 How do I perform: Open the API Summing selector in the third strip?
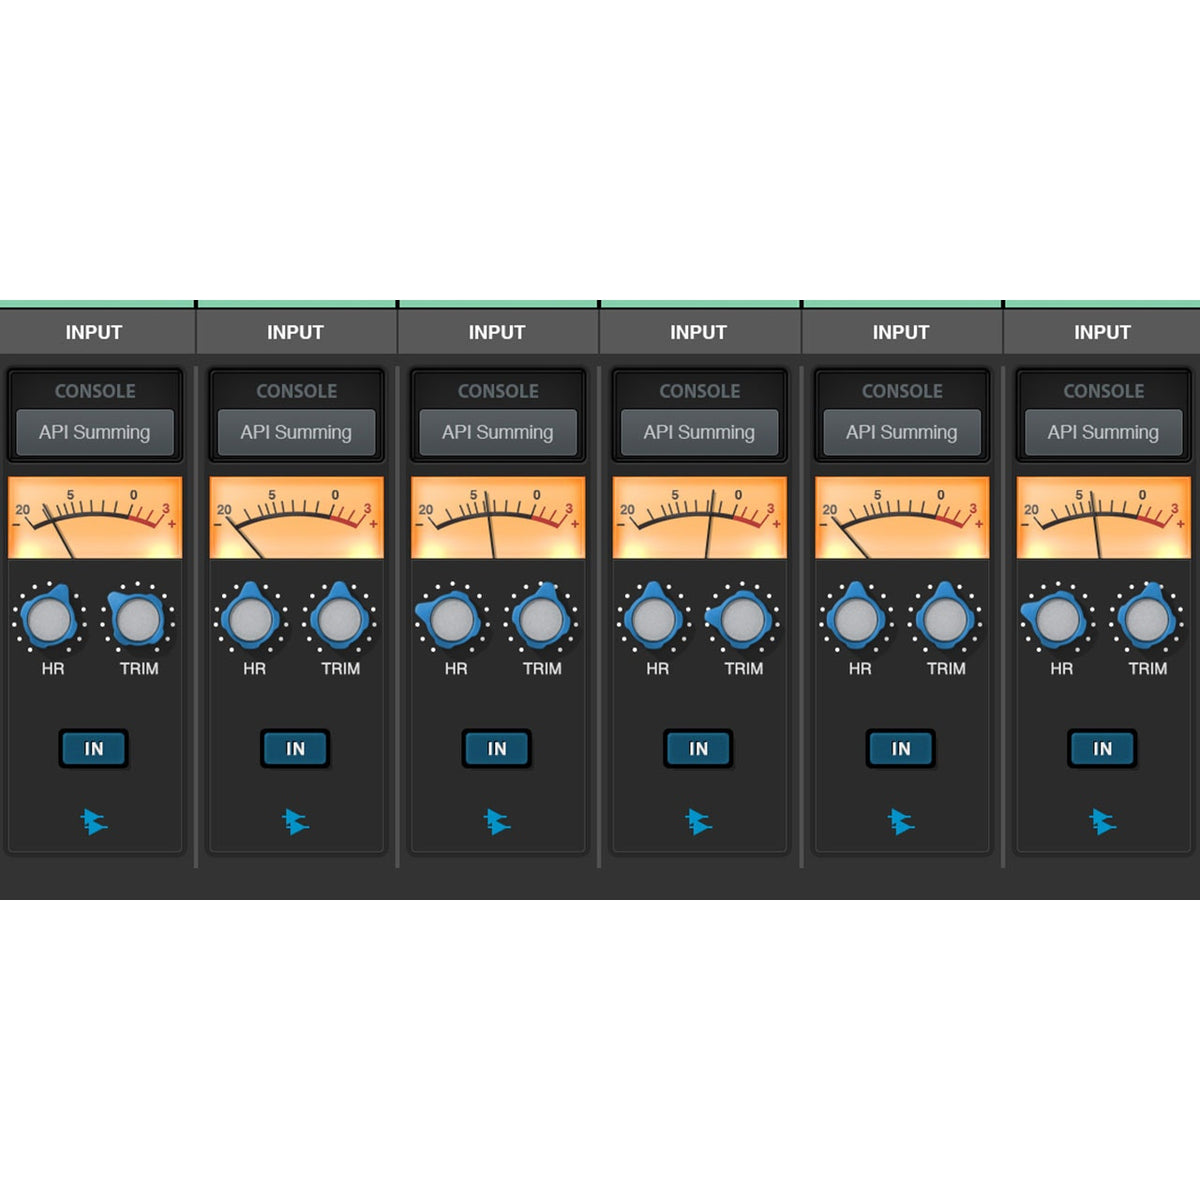point(498,432)
